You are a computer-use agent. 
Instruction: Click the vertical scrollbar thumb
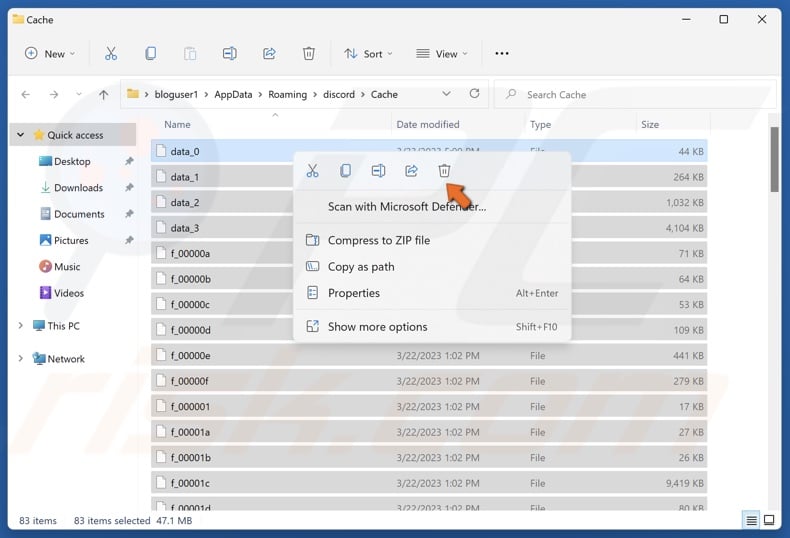[774, 159]
